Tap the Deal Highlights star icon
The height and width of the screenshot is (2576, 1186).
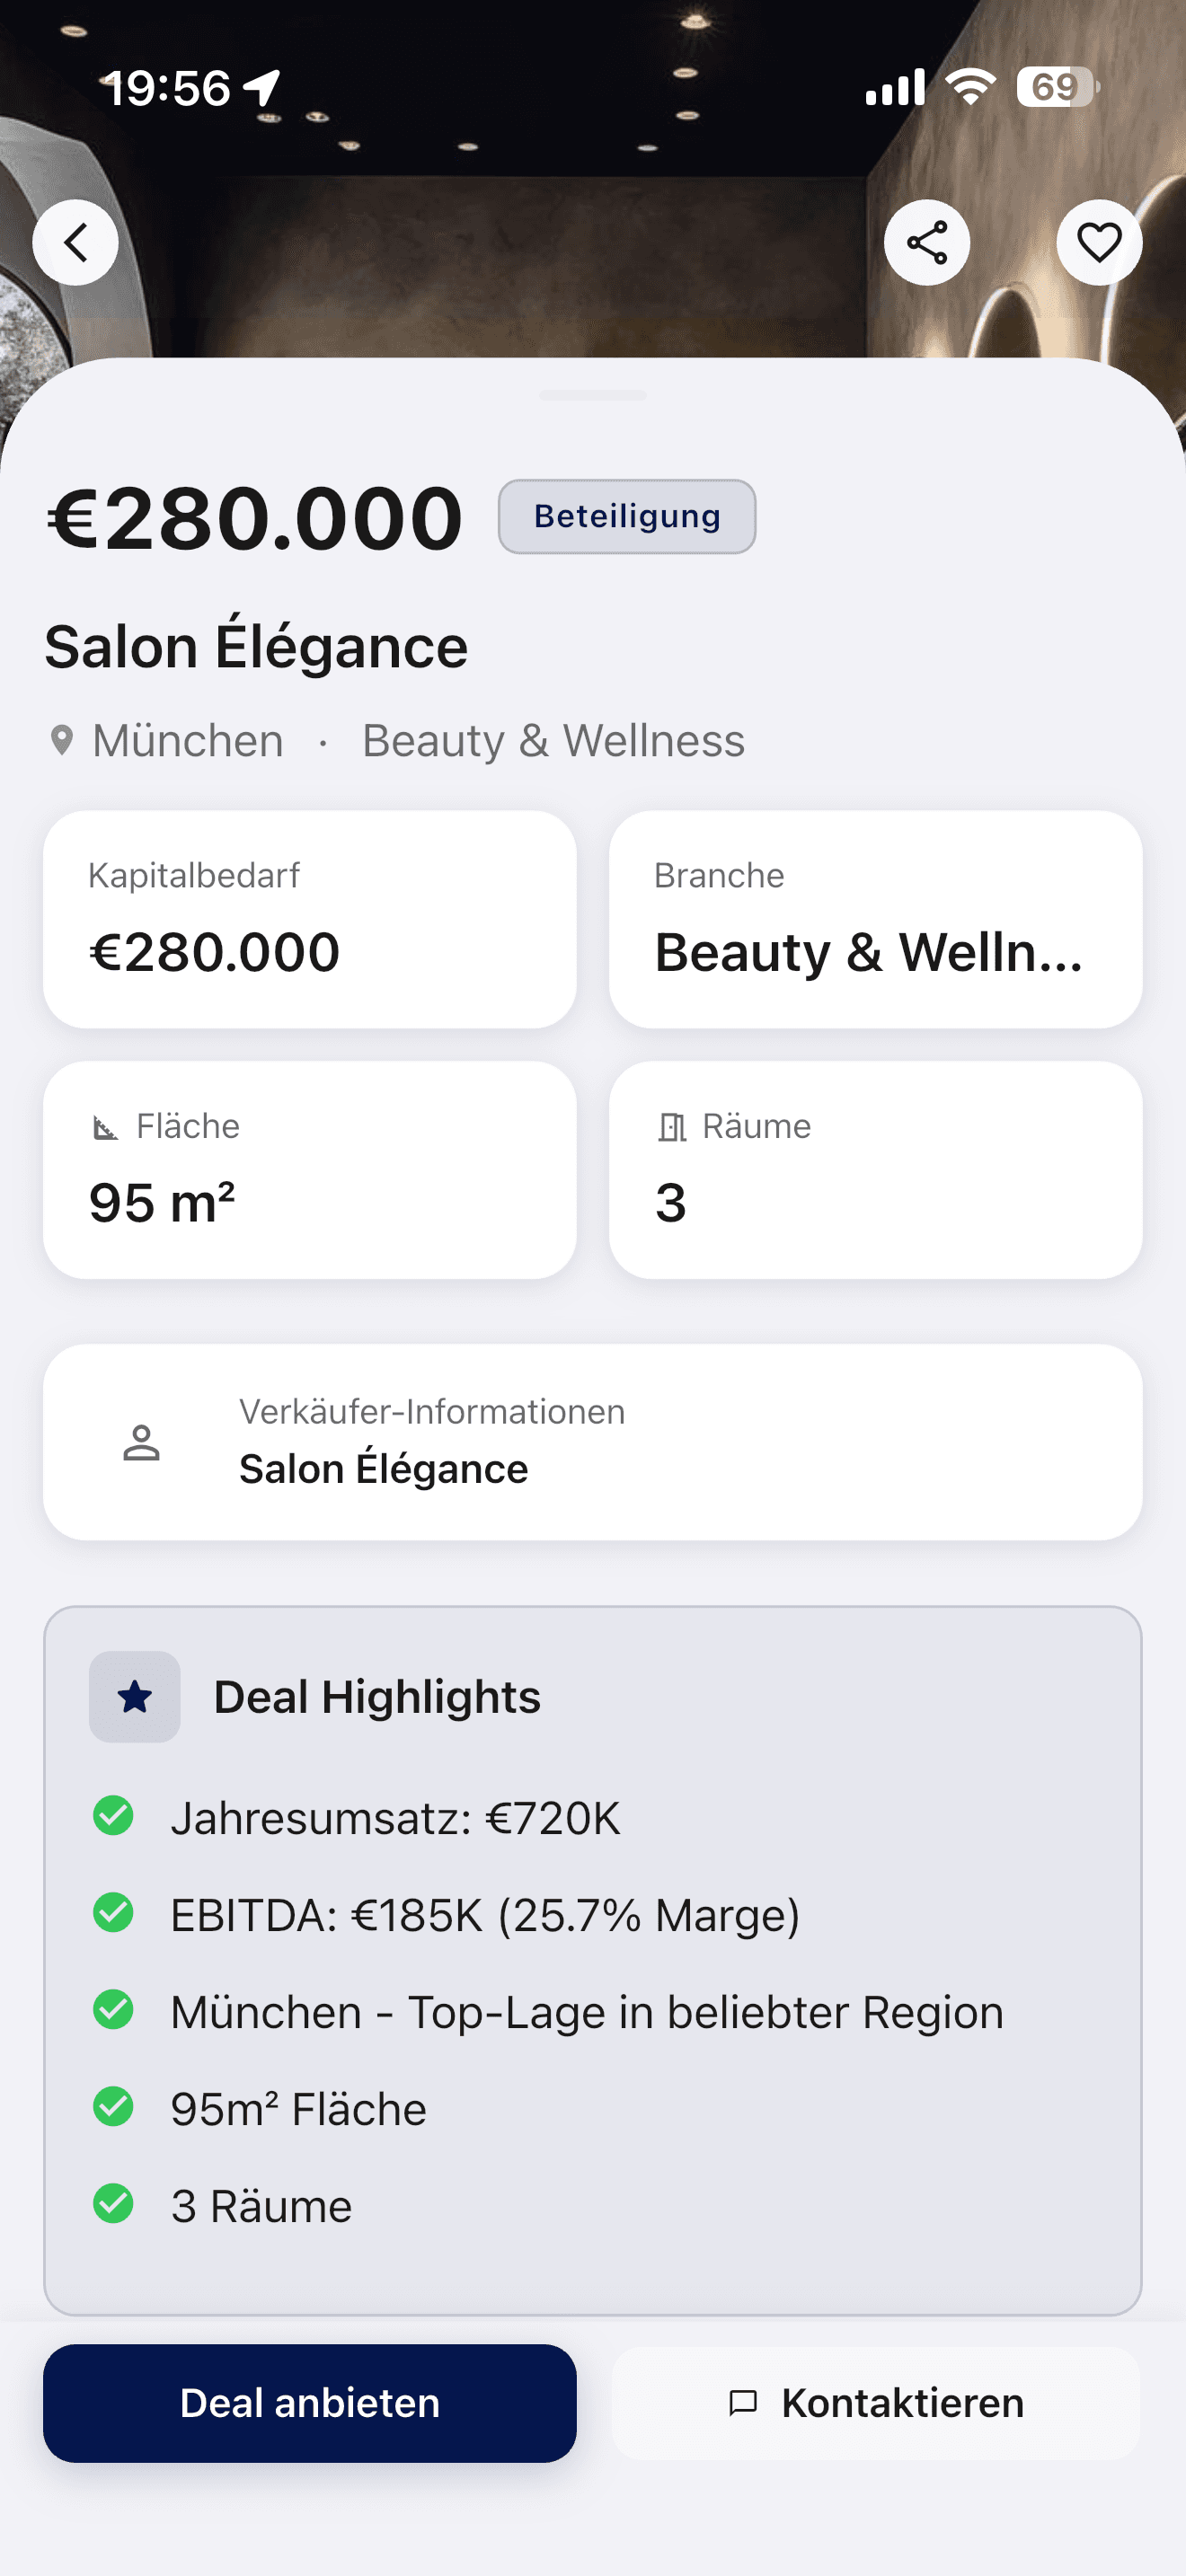tap(135, 1697)
